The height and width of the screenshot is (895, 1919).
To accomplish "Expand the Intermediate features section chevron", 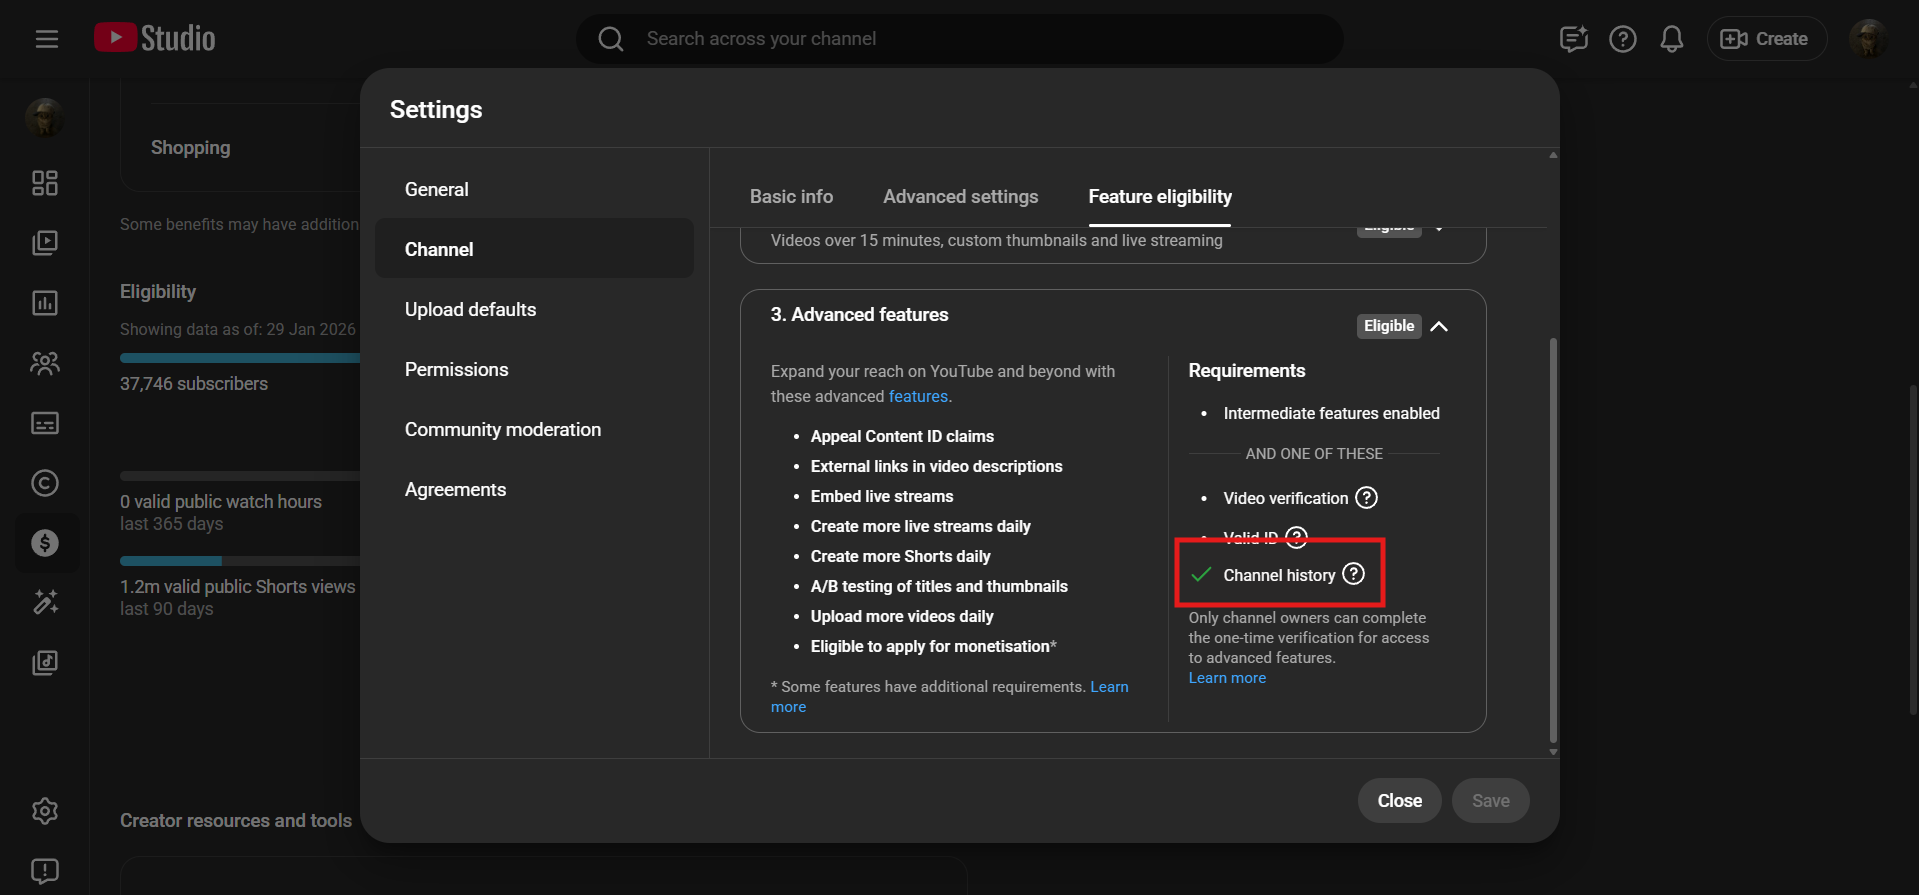I will coord(1439,229).
